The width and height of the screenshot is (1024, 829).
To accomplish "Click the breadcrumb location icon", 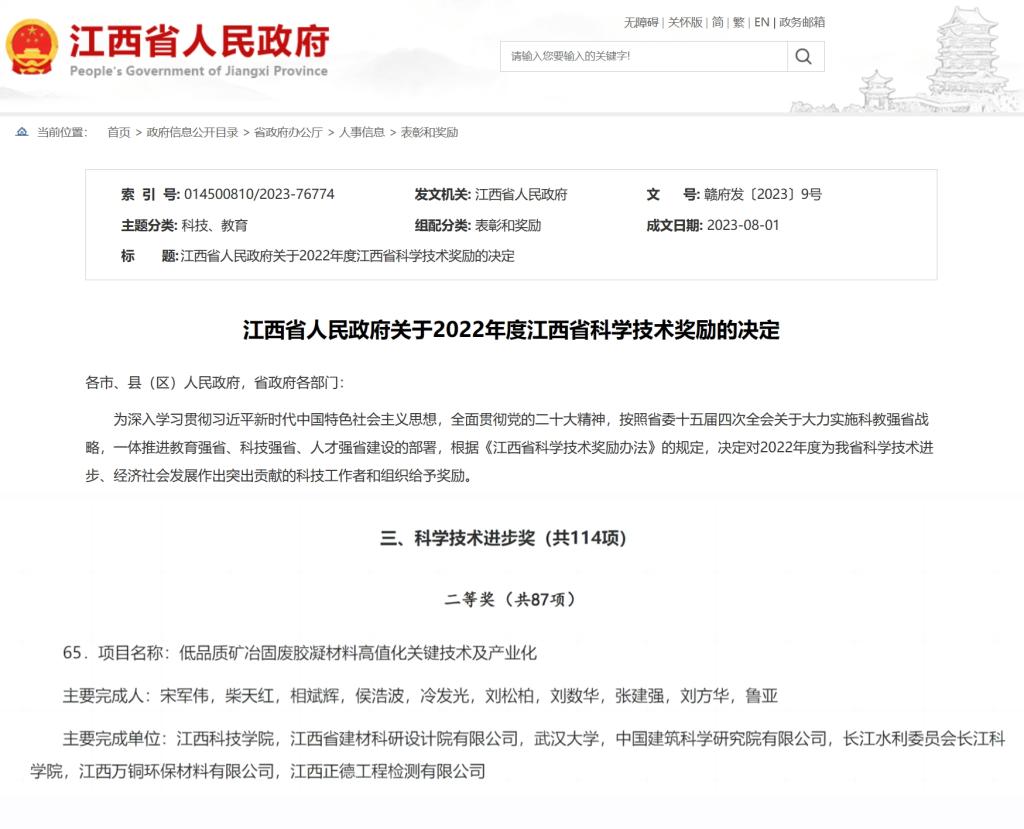I will pyautogui.click(x=22, y=132).
